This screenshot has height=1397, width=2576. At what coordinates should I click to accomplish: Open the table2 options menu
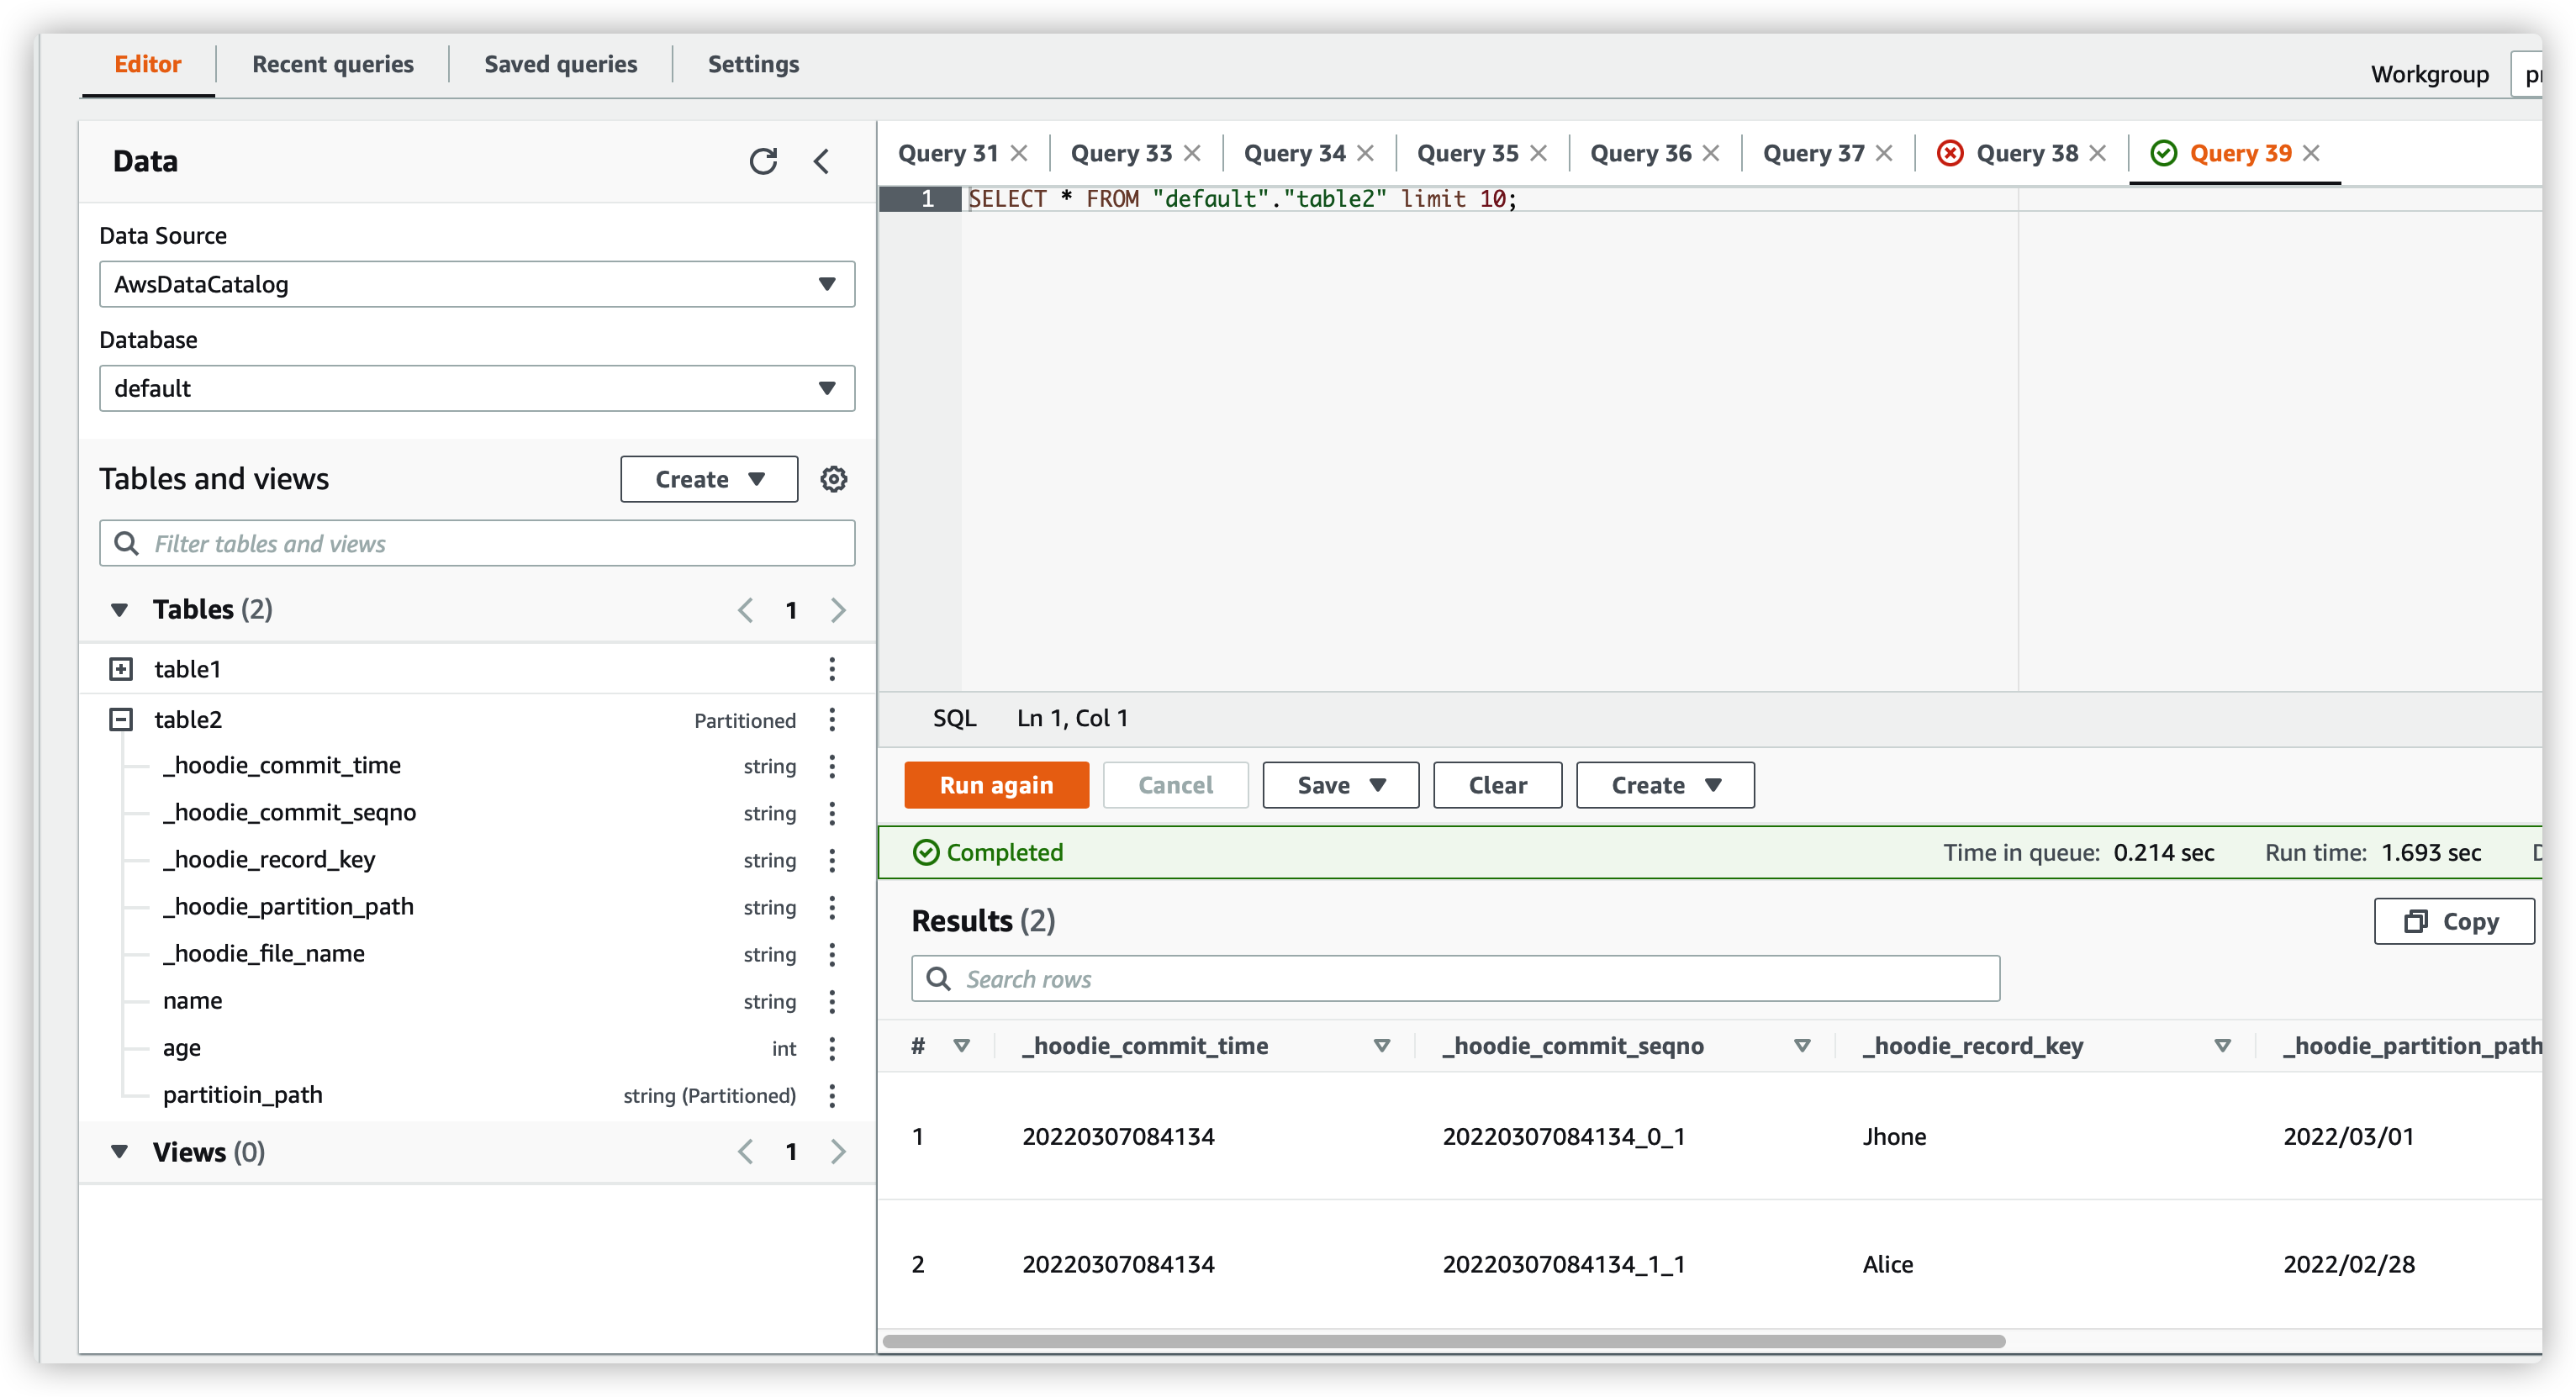(832, 719)
